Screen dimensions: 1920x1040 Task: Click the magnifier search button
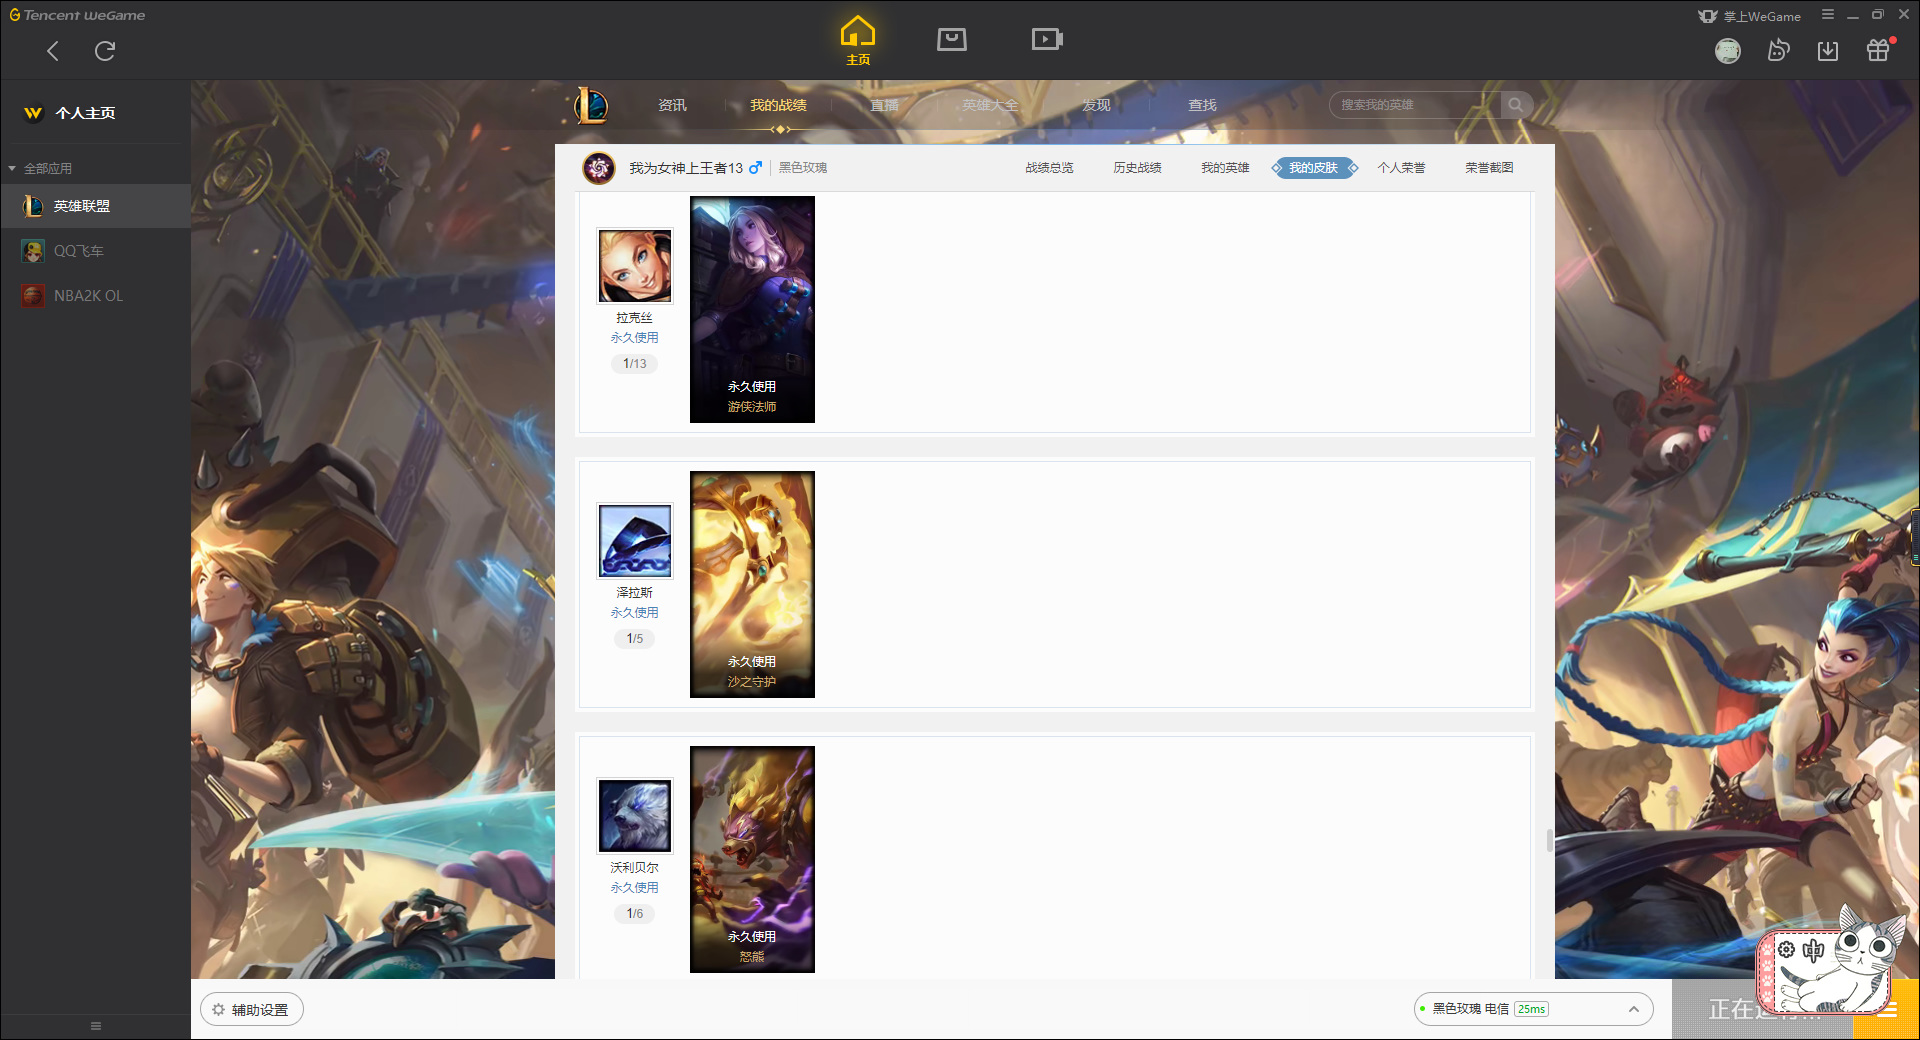click(1516, 105)
